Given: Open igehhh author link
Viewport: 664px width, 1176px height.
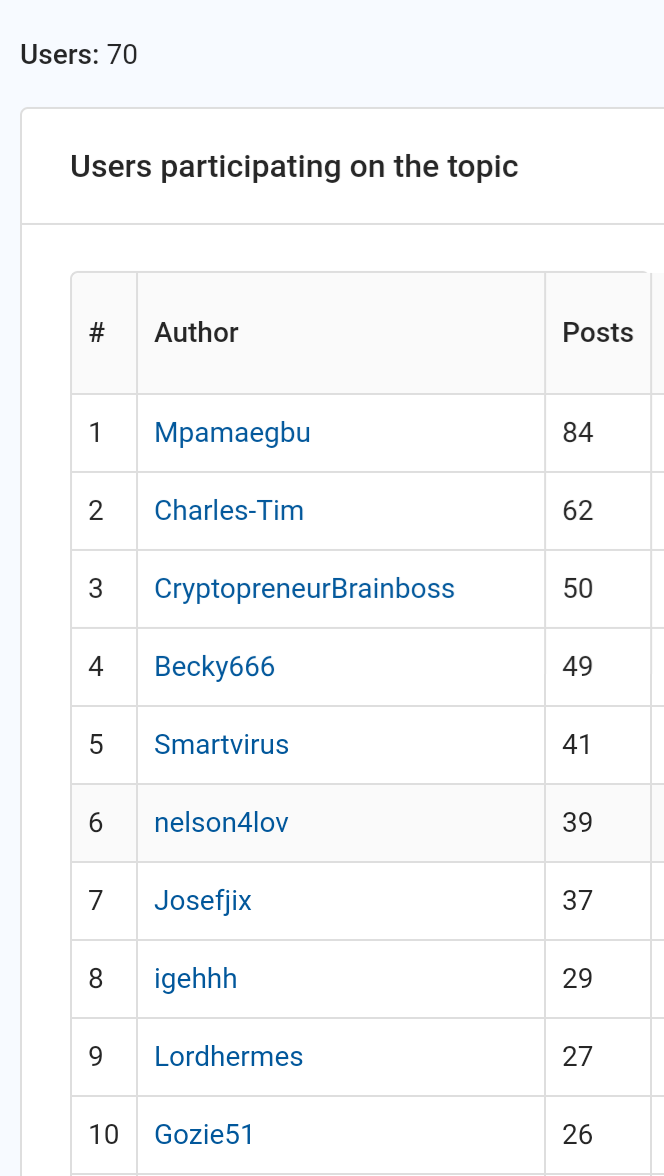Looking at the screenshot, I should click(x=195, y=979).
